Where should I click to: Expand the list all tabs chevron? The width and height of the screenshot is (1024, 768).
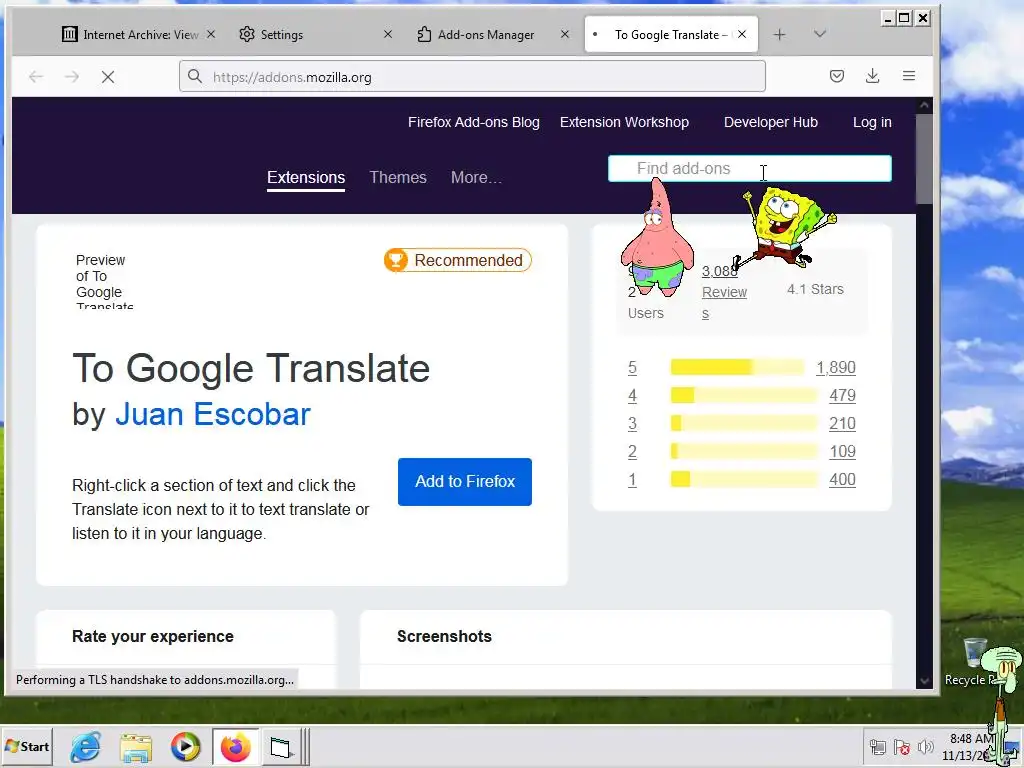820,34
